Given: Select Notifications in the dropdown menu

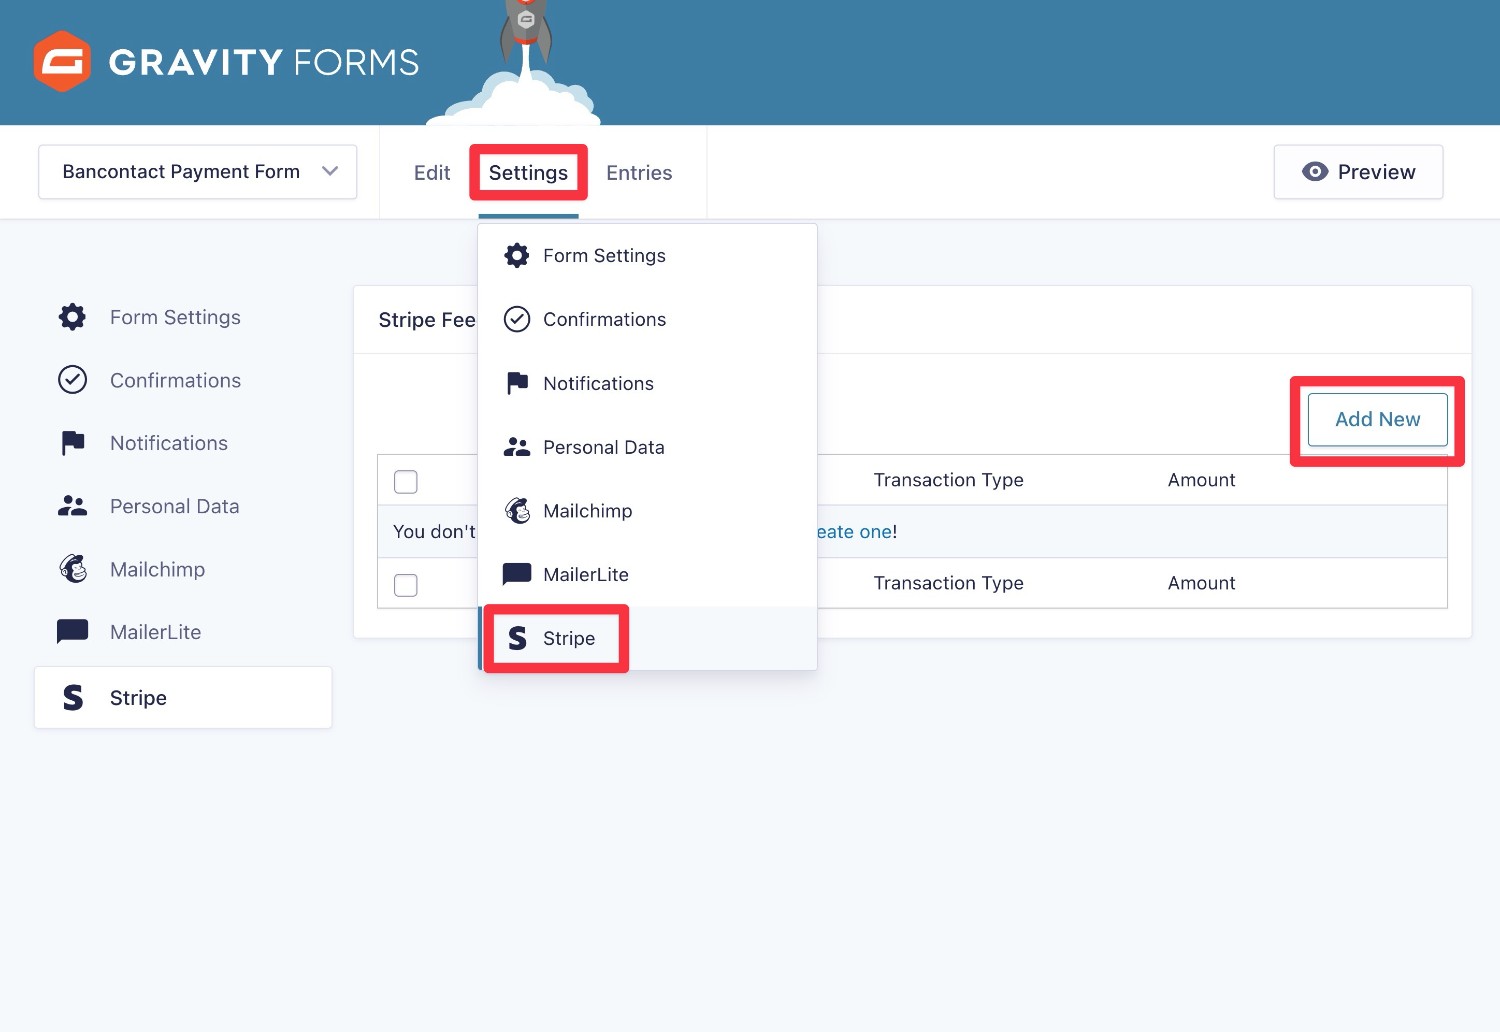Looking at the screenshot, I should coord(648,383).
